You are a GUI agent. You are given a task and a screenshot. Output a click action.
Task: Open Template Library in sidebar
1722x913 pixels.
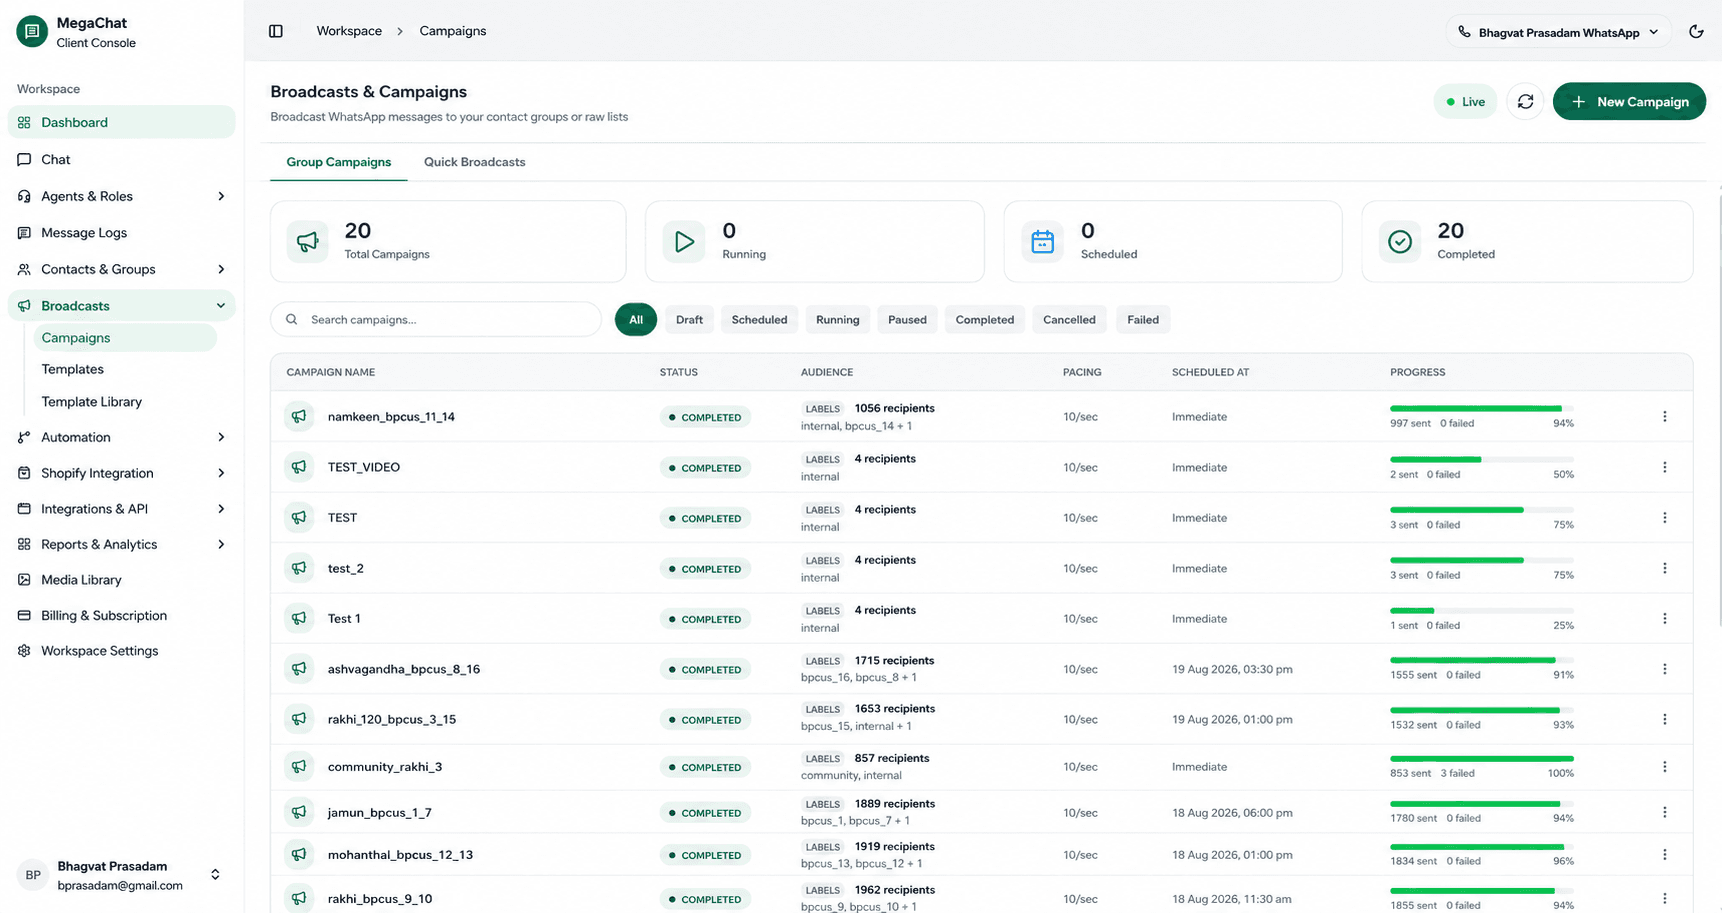click(x=92, y=402)
